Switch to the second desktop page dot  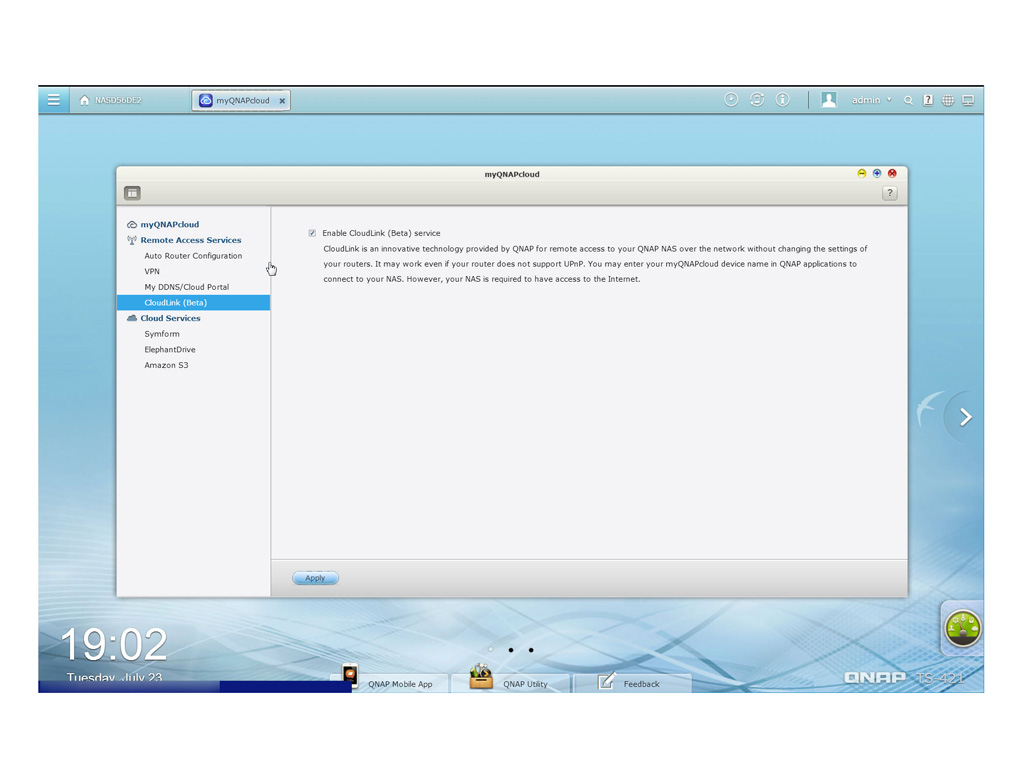[x=511, y=650]
